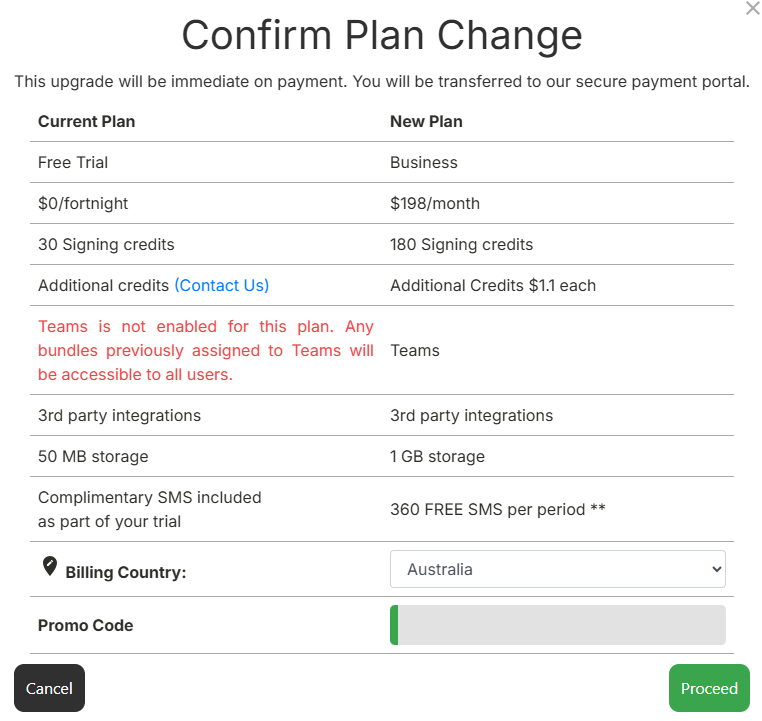Viewport: 762px width, 721px height.
Task: Open the Contact Us link
Action: point(221,285)
